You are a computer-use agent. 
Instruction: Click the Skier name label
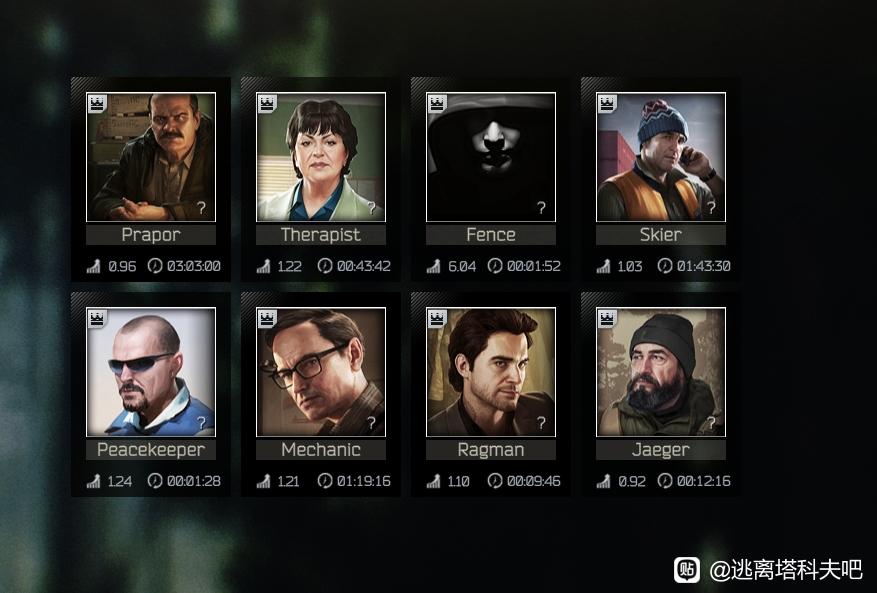(661, 235)
